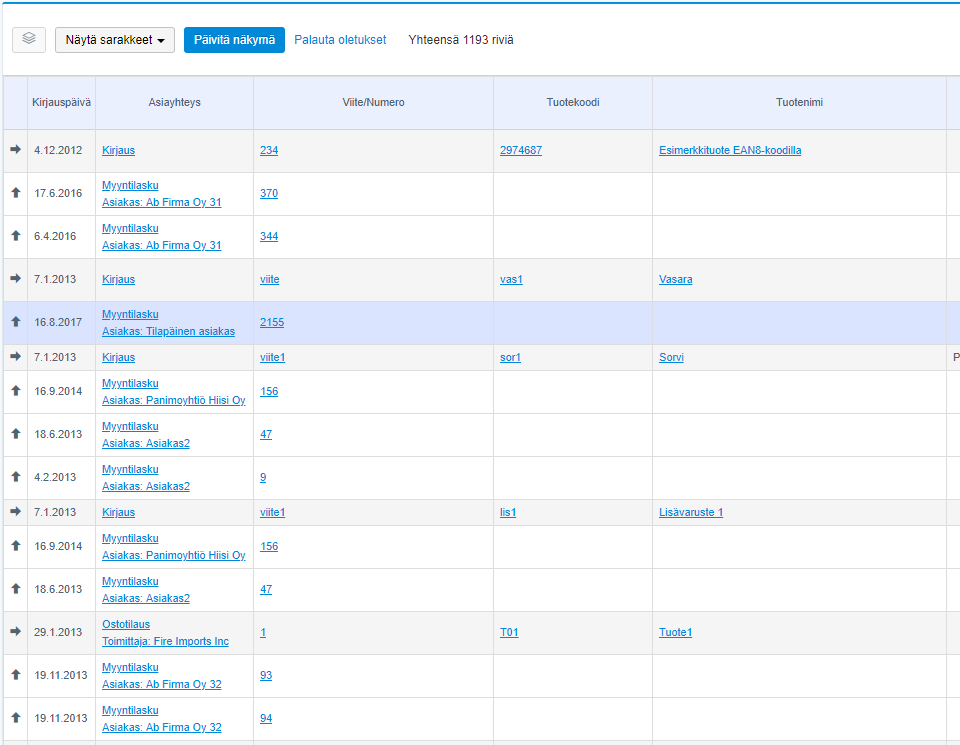Click right arrow icon in the vas1 row
960x745 pixels.
coord(16,278)
